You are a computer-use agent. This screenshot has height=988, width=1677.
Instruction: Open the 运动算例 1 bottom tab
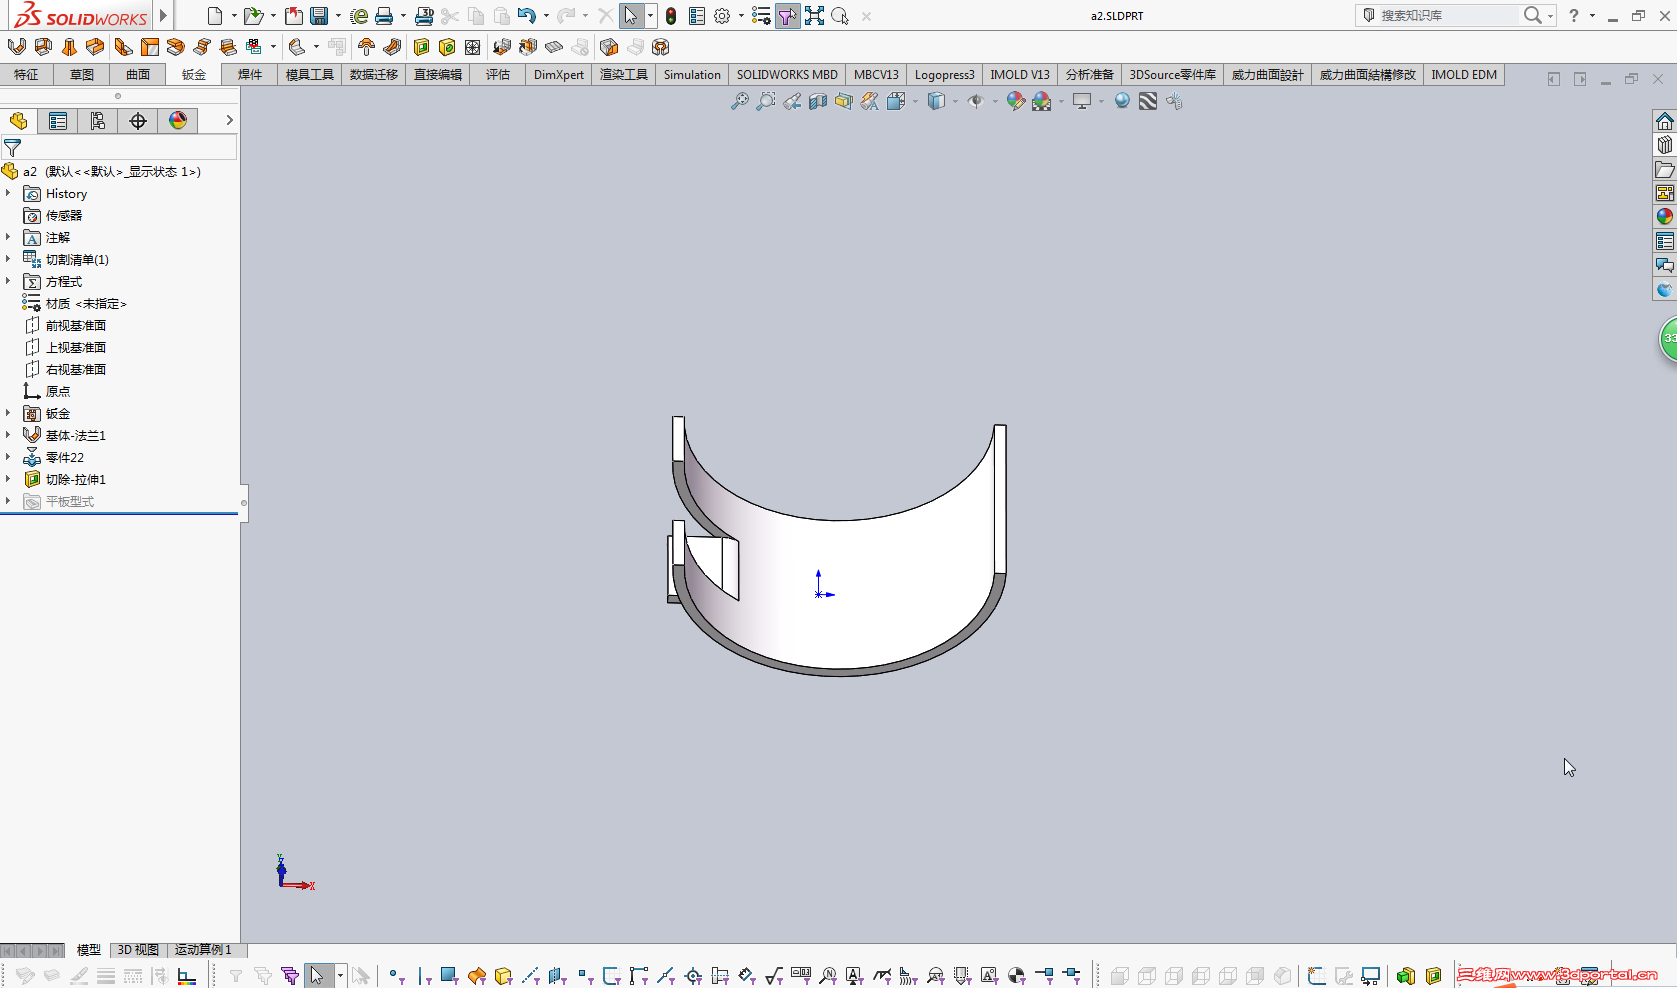[203, 950]
